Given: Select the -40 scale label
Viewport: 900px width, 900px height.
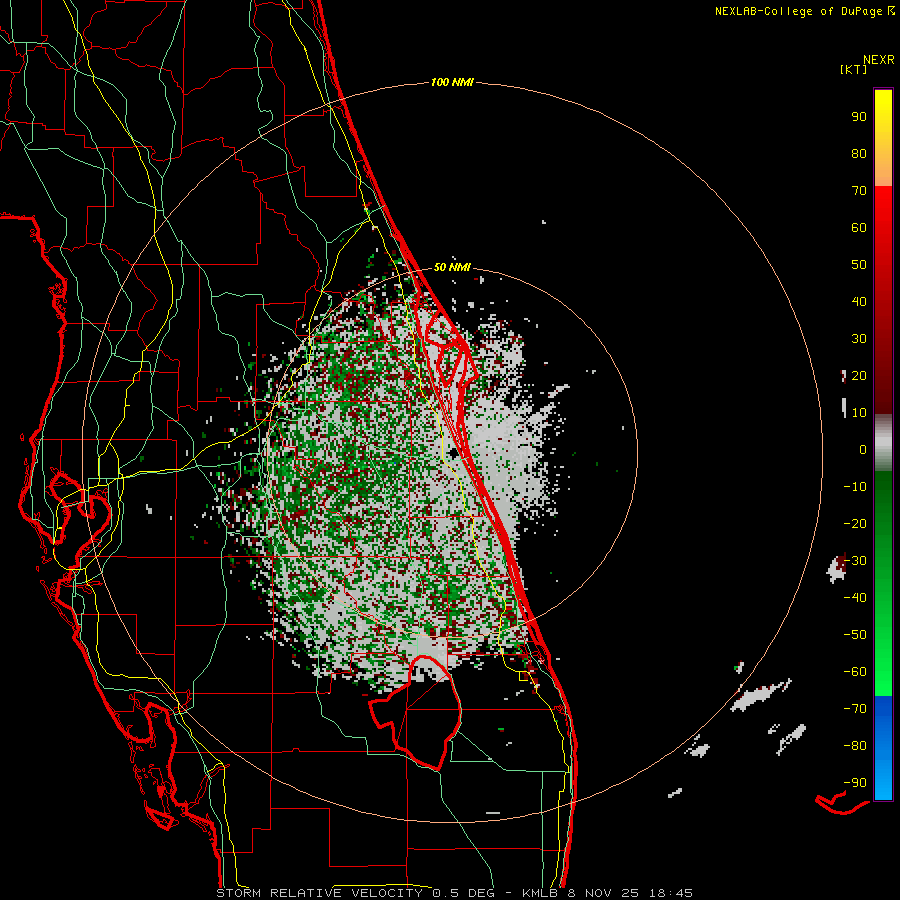Looking at the screenshot, I should (x=855, y=598).
